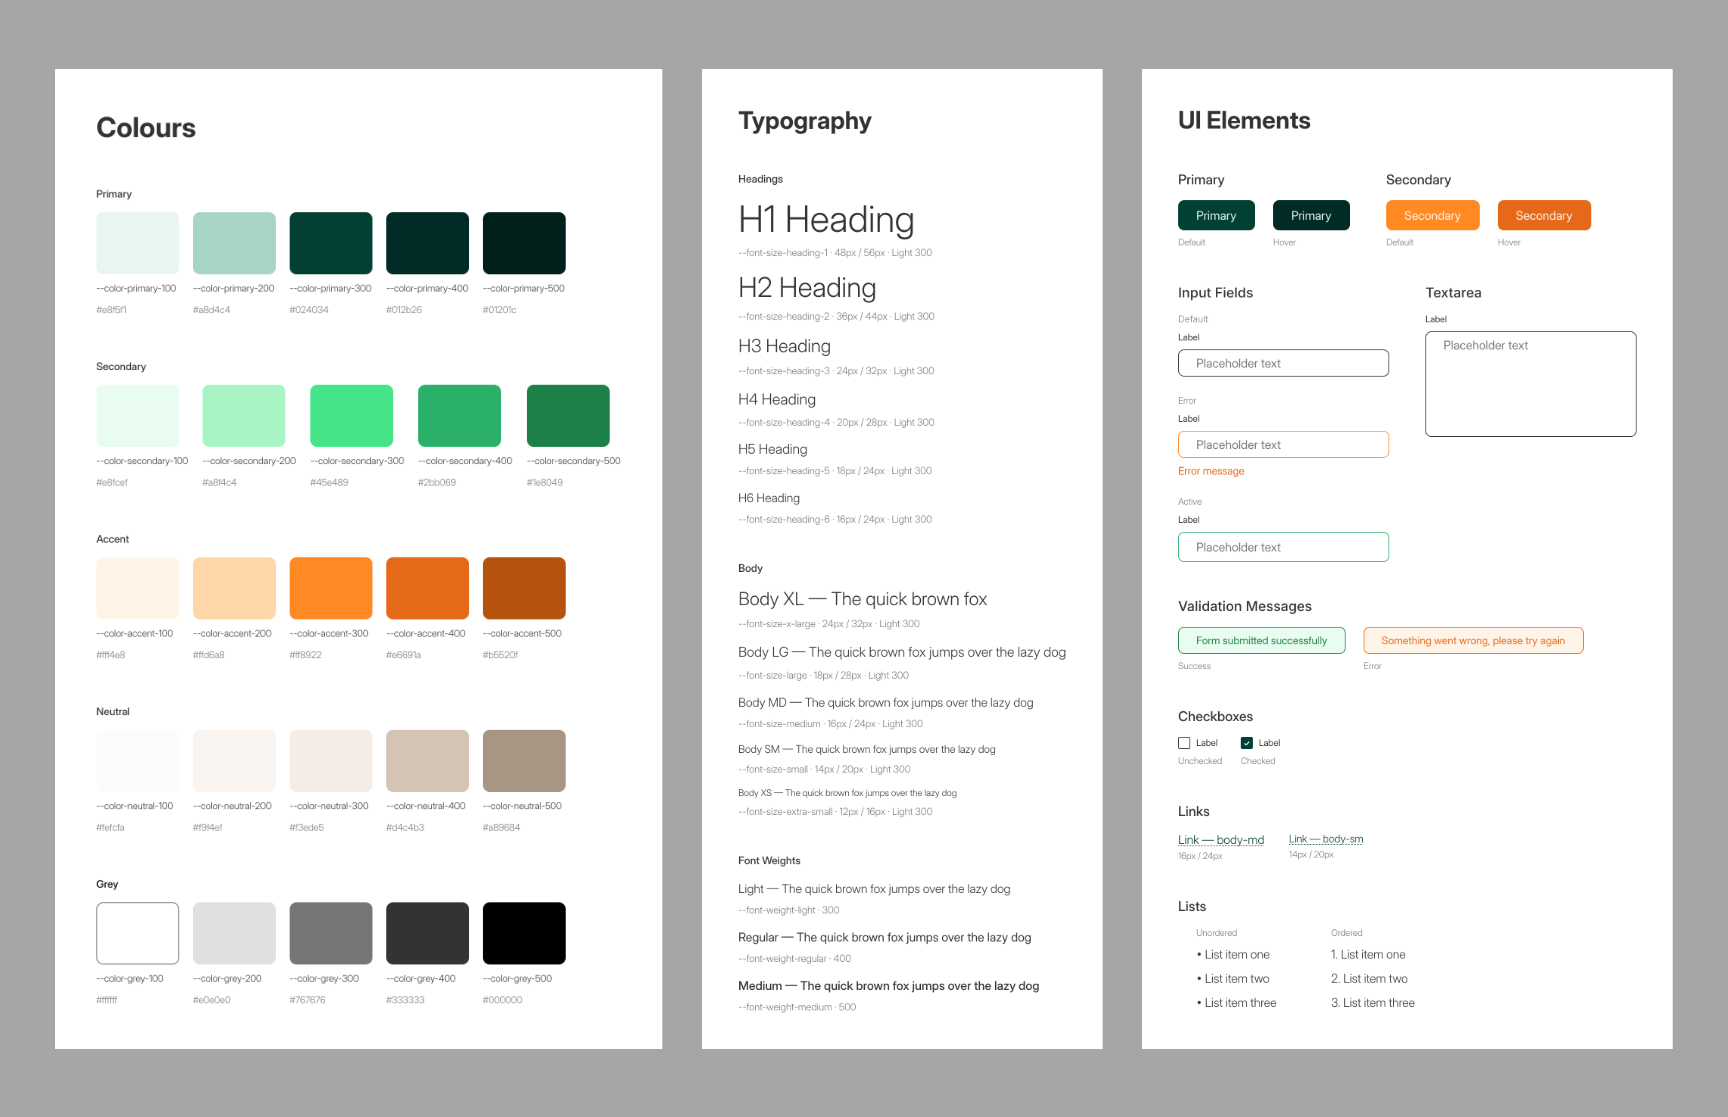Screen dimensions: 1728x1117
Task: Open the Link body-sm hyperlink
Action: click(x=1326, y=839)
